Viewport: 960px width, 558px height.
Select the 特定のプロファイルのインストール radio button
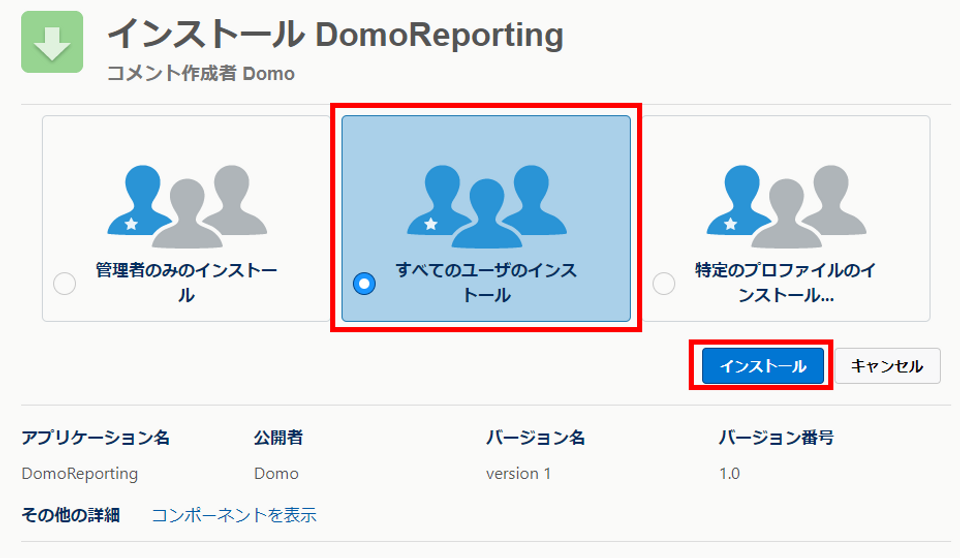(664, 284)
